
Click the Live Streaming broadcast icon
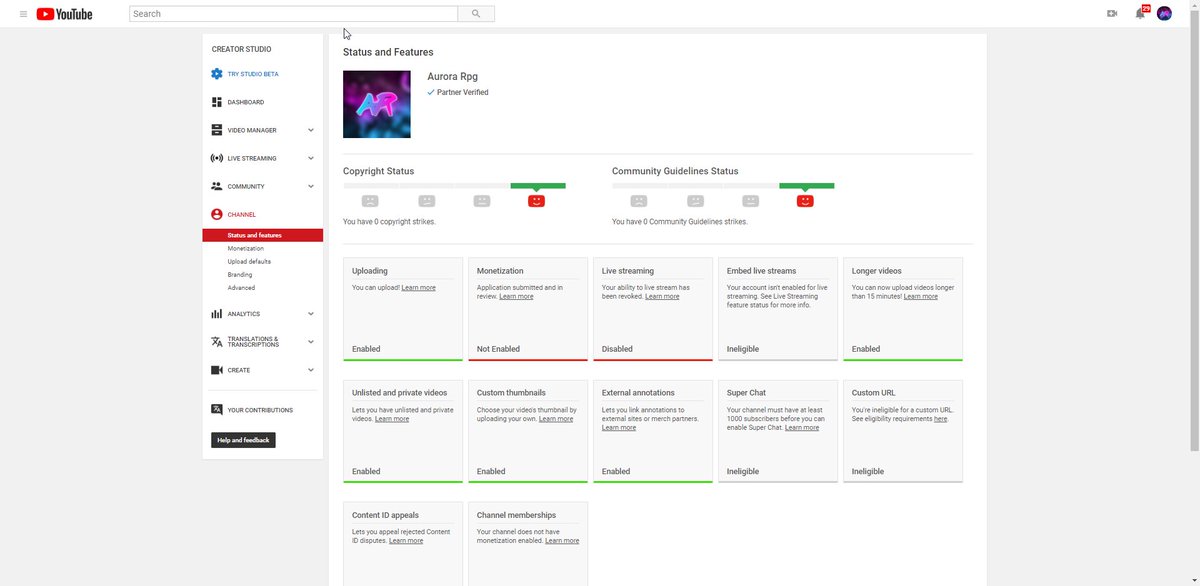(217, 158)
